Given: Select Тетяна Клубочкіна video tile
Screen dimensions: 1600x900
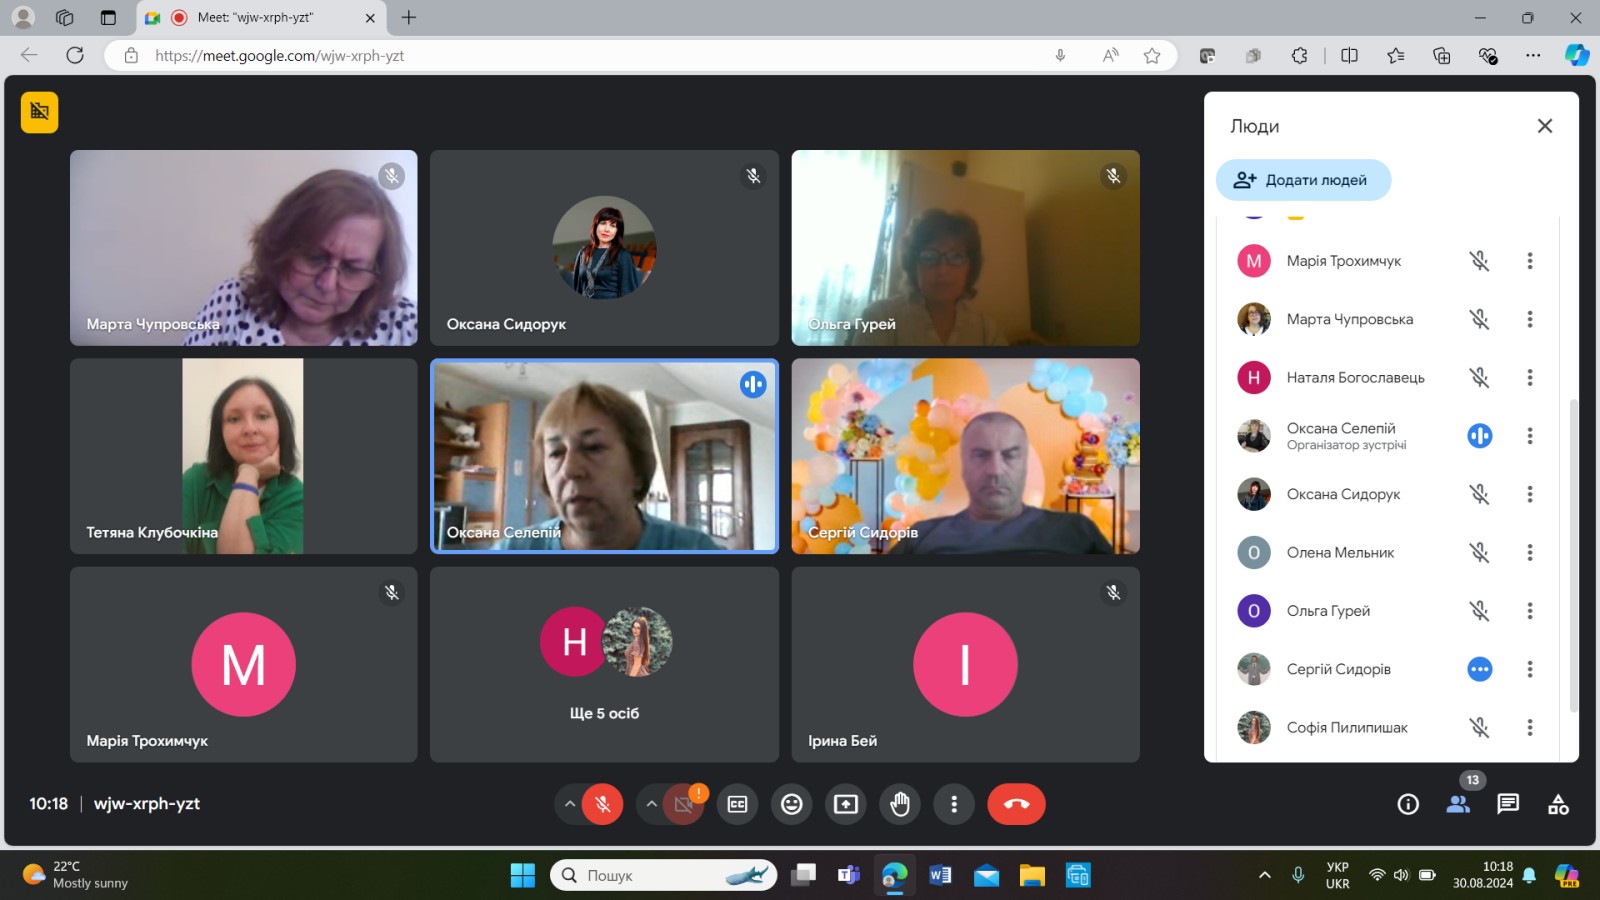Looking at the screenshot, I should tap(244, 456).
